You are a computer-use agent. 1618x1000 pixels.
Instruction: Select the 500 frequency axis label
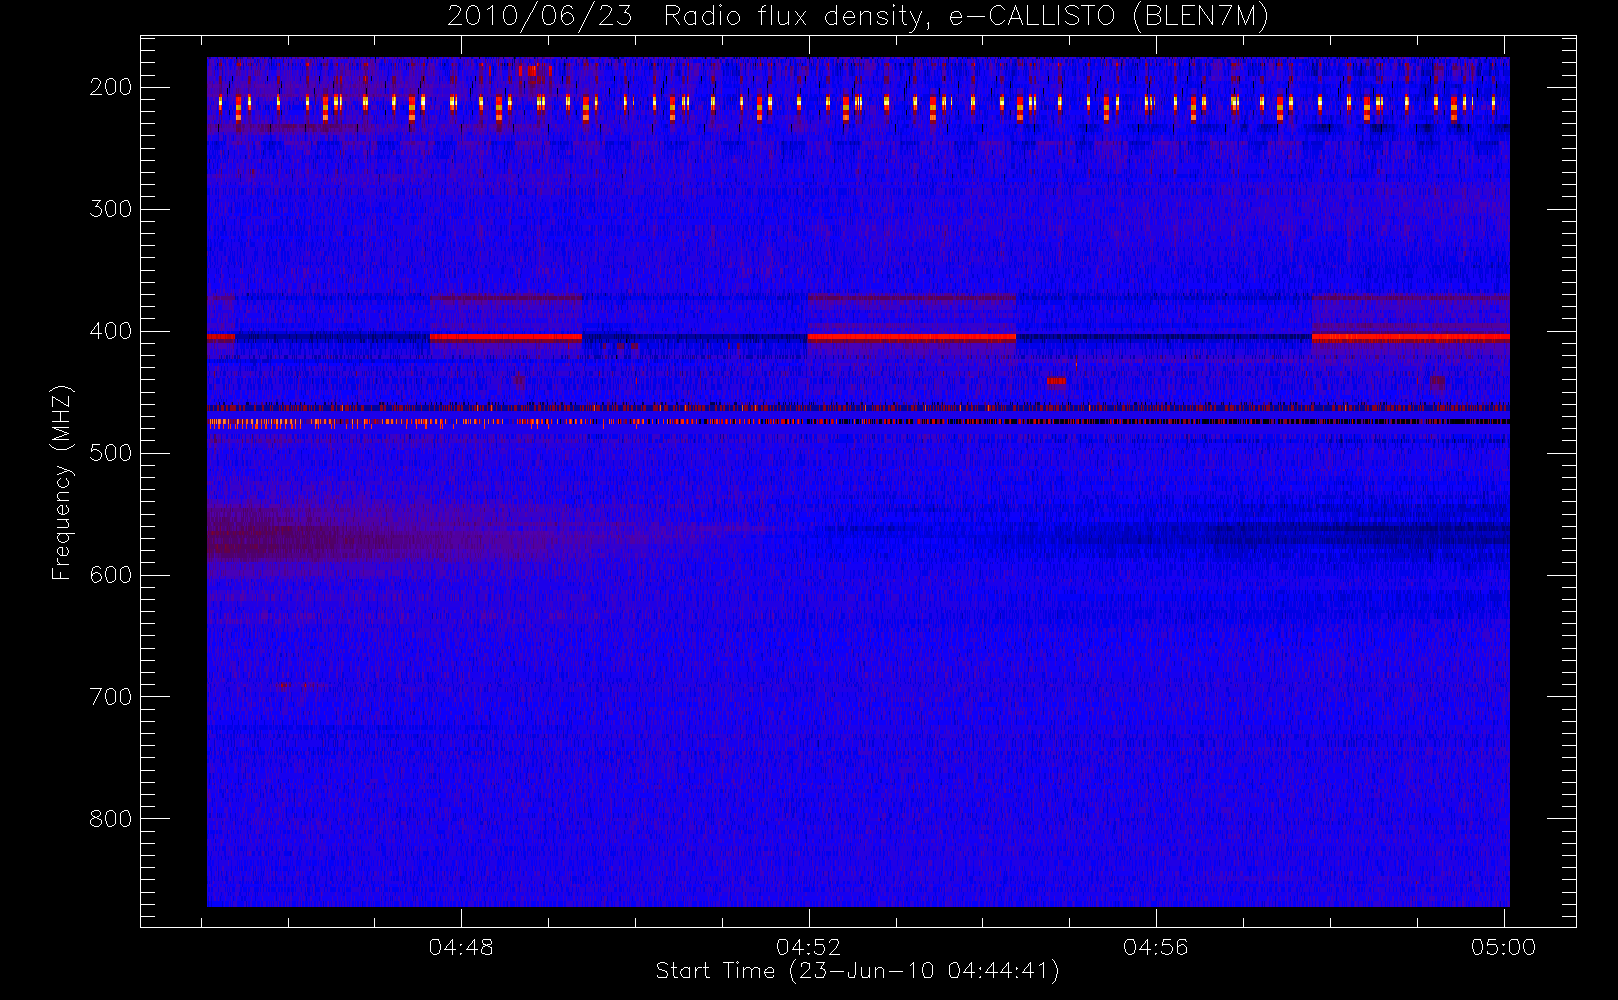[x=111, y=453]
